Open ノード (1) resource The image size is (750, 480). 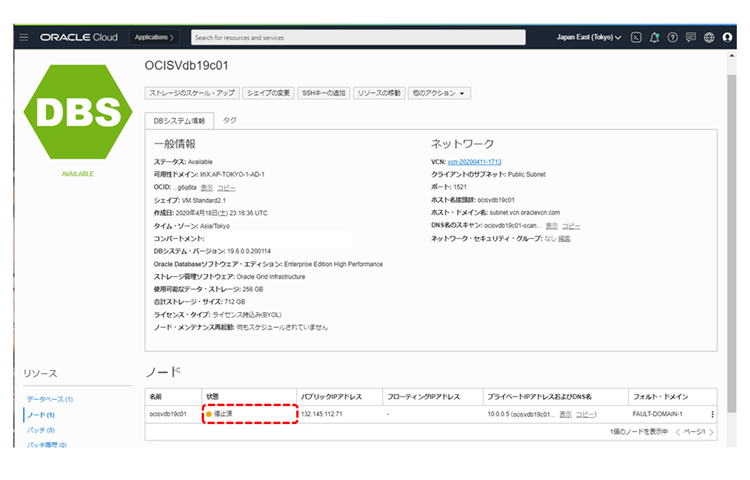41,415
